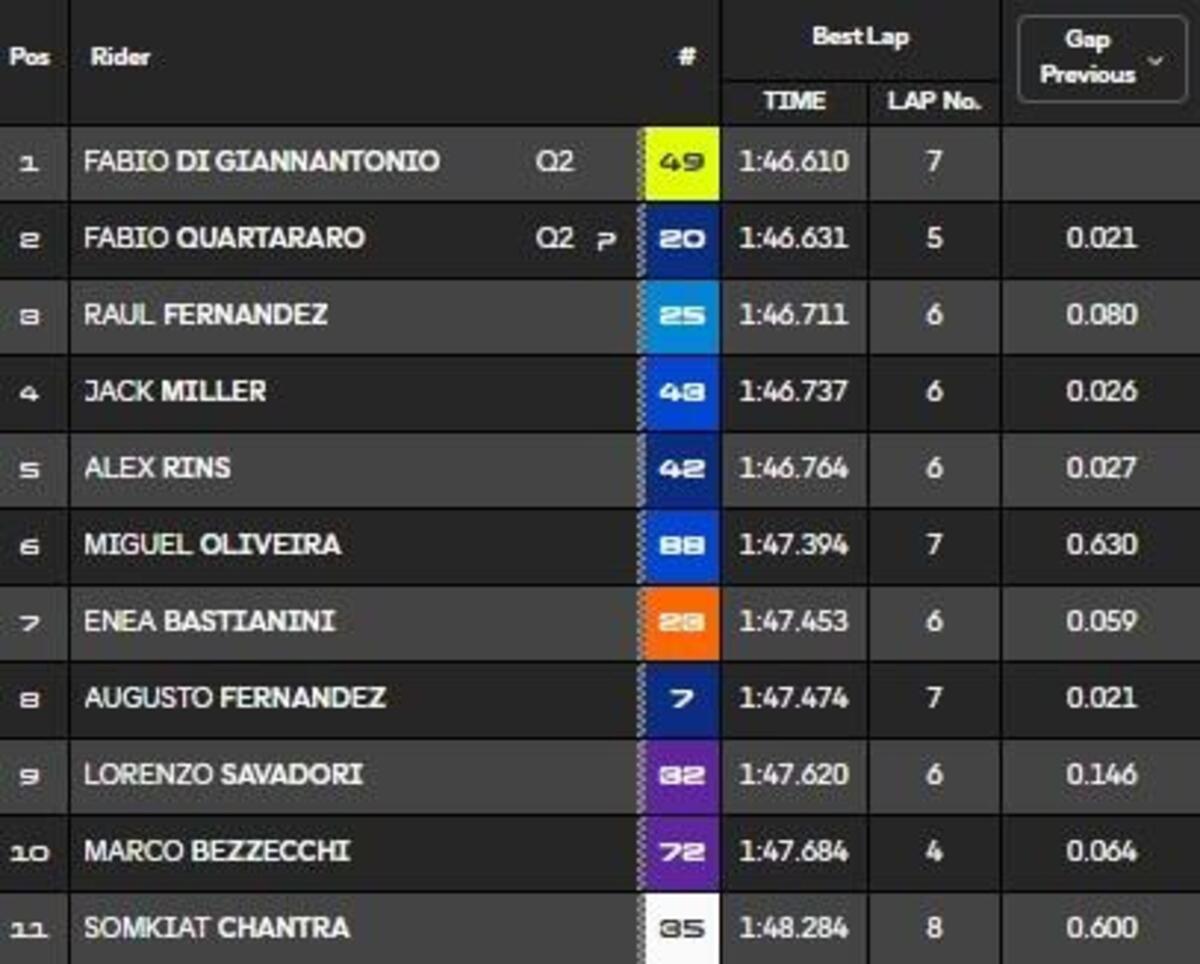
Task: Sort by the Pos column header
Action: (29, 57)
